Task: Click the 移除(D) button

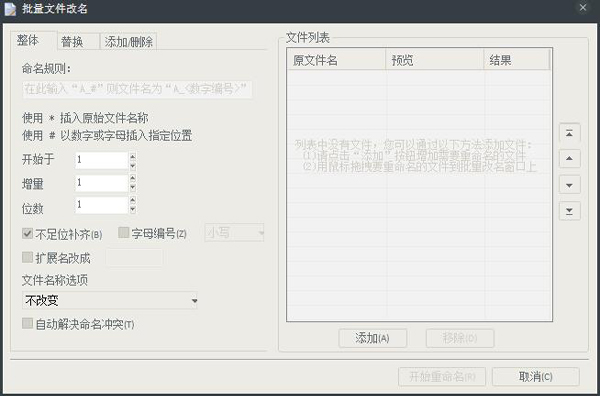Action: pos(460,338)
